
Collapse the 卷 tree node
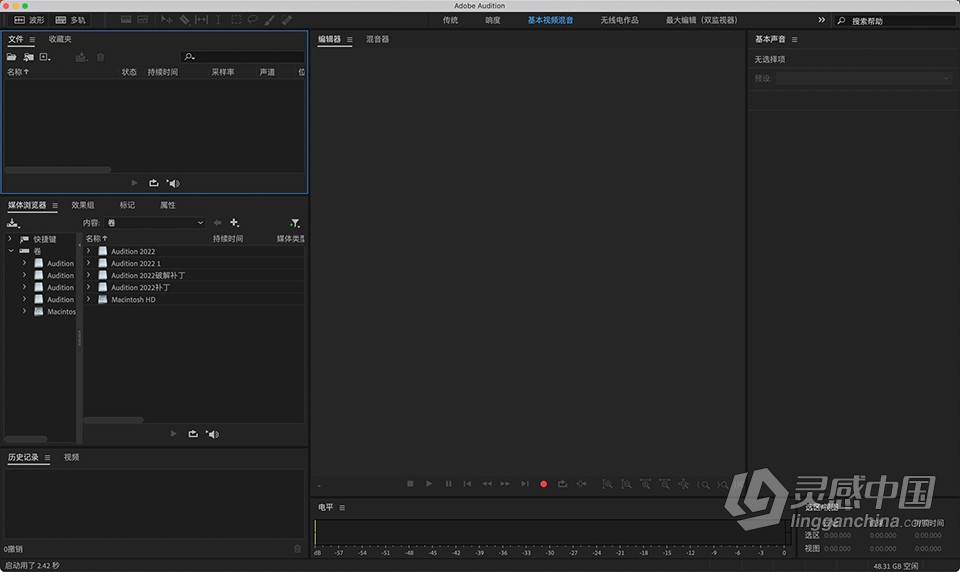point(11,250)
